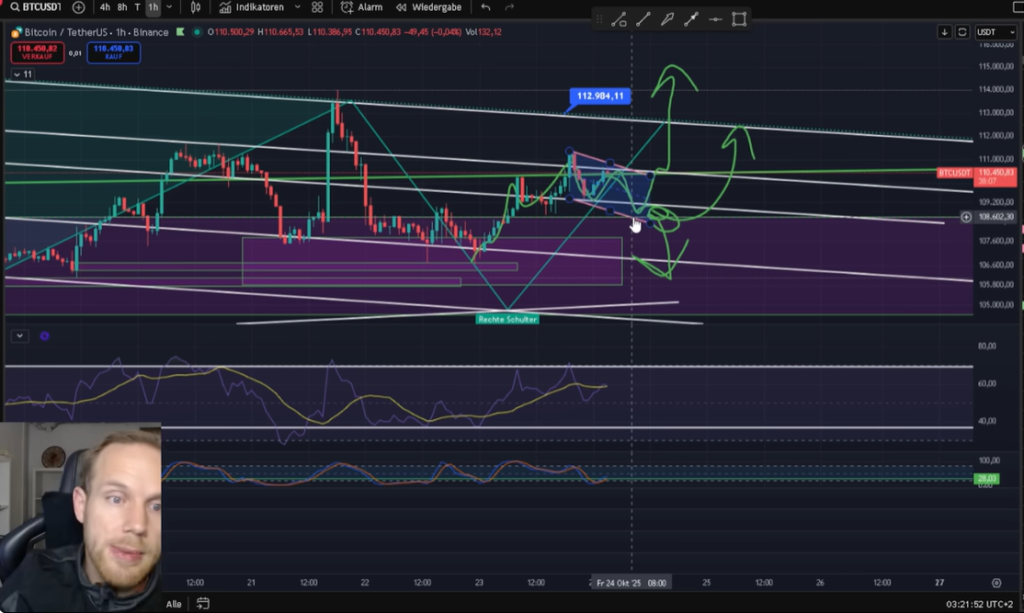
Task: Open the USDT currency dropdown
Action: (996, 32)
